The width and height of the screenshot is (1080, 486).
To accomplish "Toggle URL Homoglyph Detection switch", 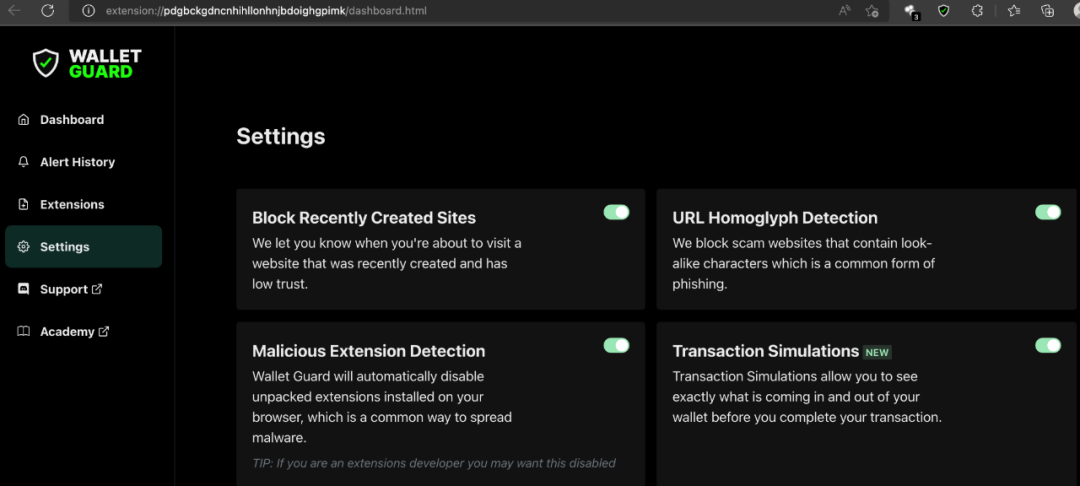I will (1048, 212).
